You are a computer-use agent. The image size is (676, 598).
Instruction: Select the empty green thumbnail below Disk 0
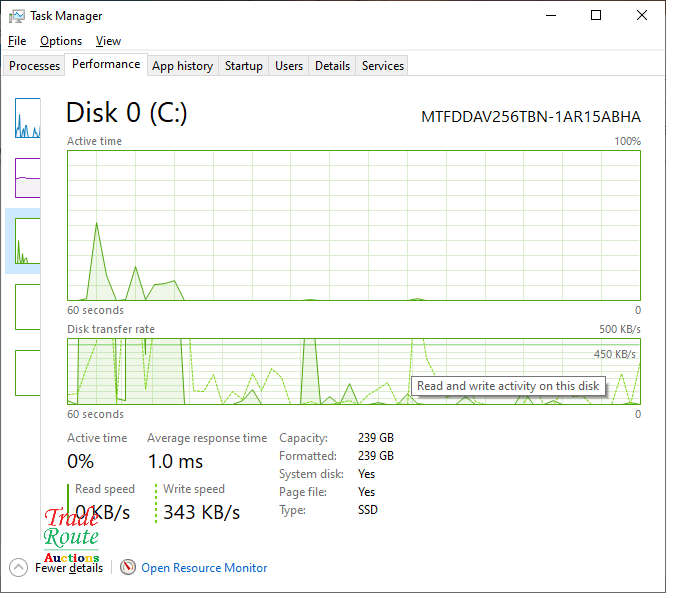27,306
